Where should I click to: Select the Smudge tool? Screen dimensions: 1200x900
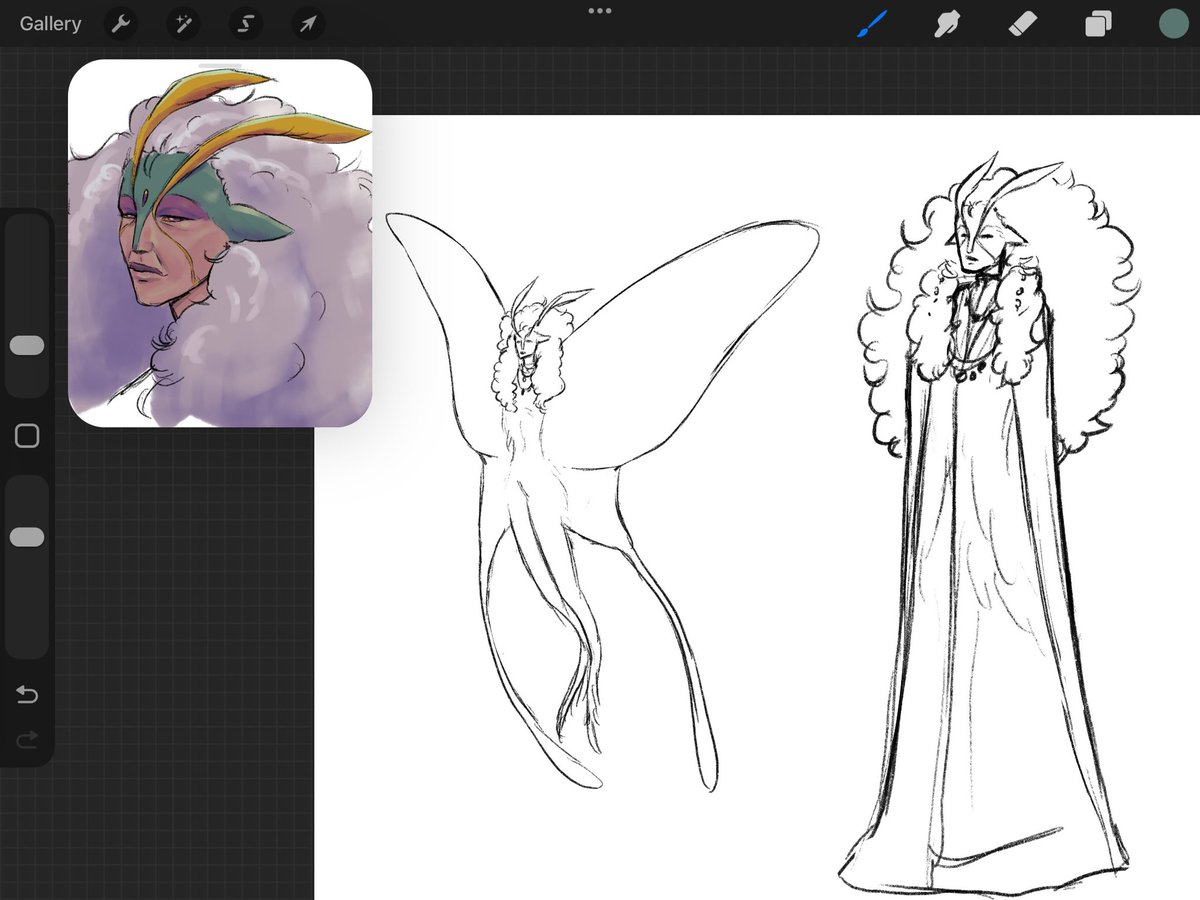[947, 24]
